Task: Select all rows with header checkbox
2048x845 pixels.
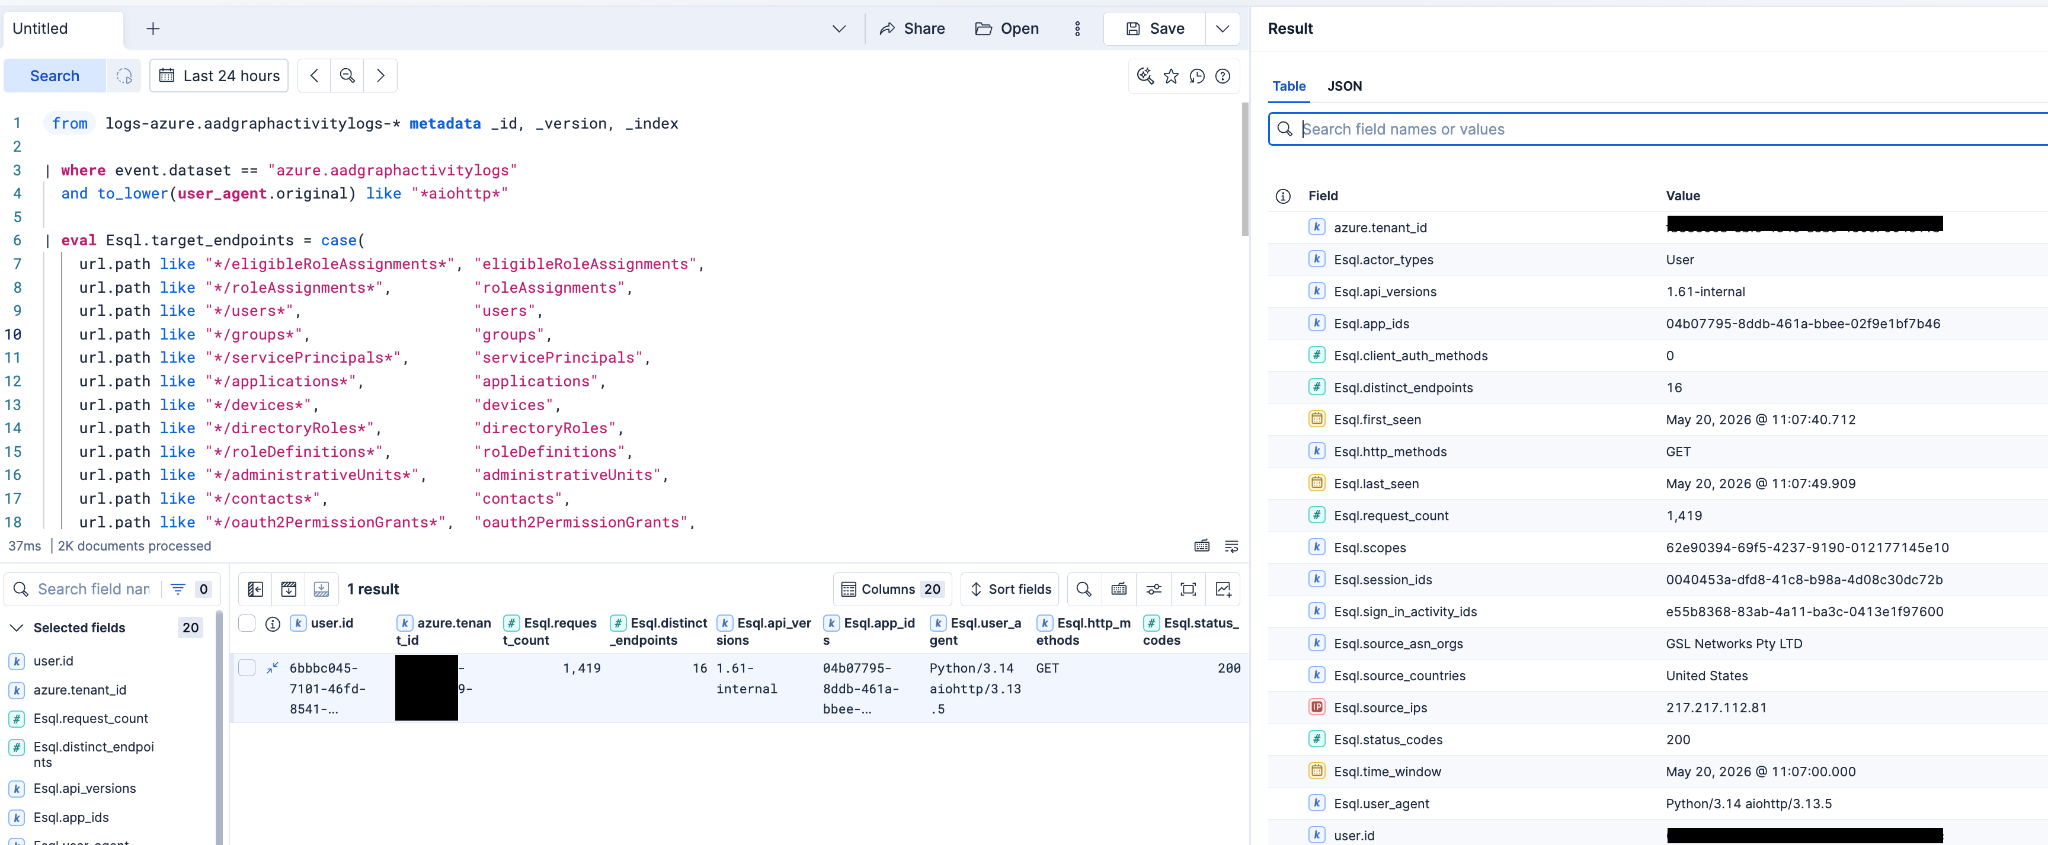Action: 247,624
